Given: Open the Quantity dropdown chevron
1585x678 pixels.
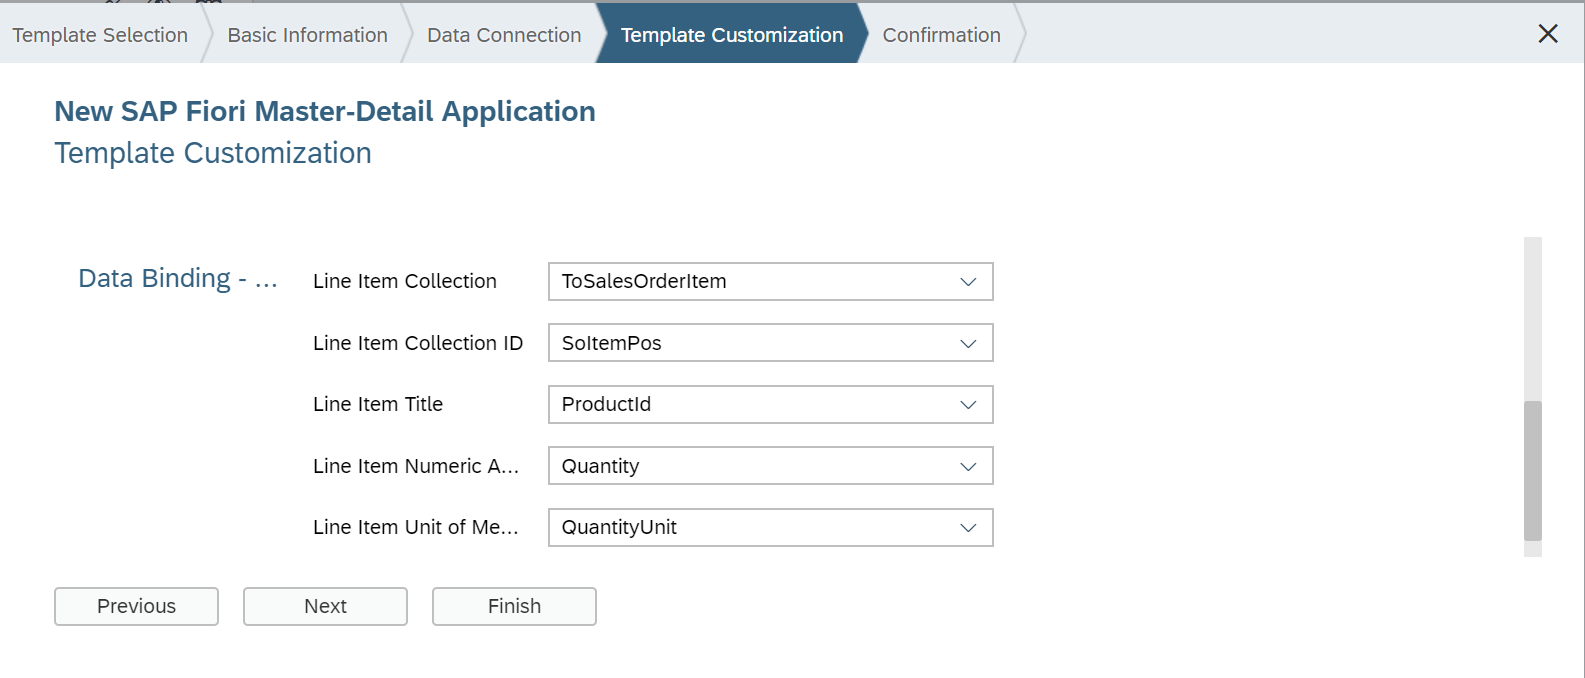Looking at the screenshot, I should click(968, 467).
